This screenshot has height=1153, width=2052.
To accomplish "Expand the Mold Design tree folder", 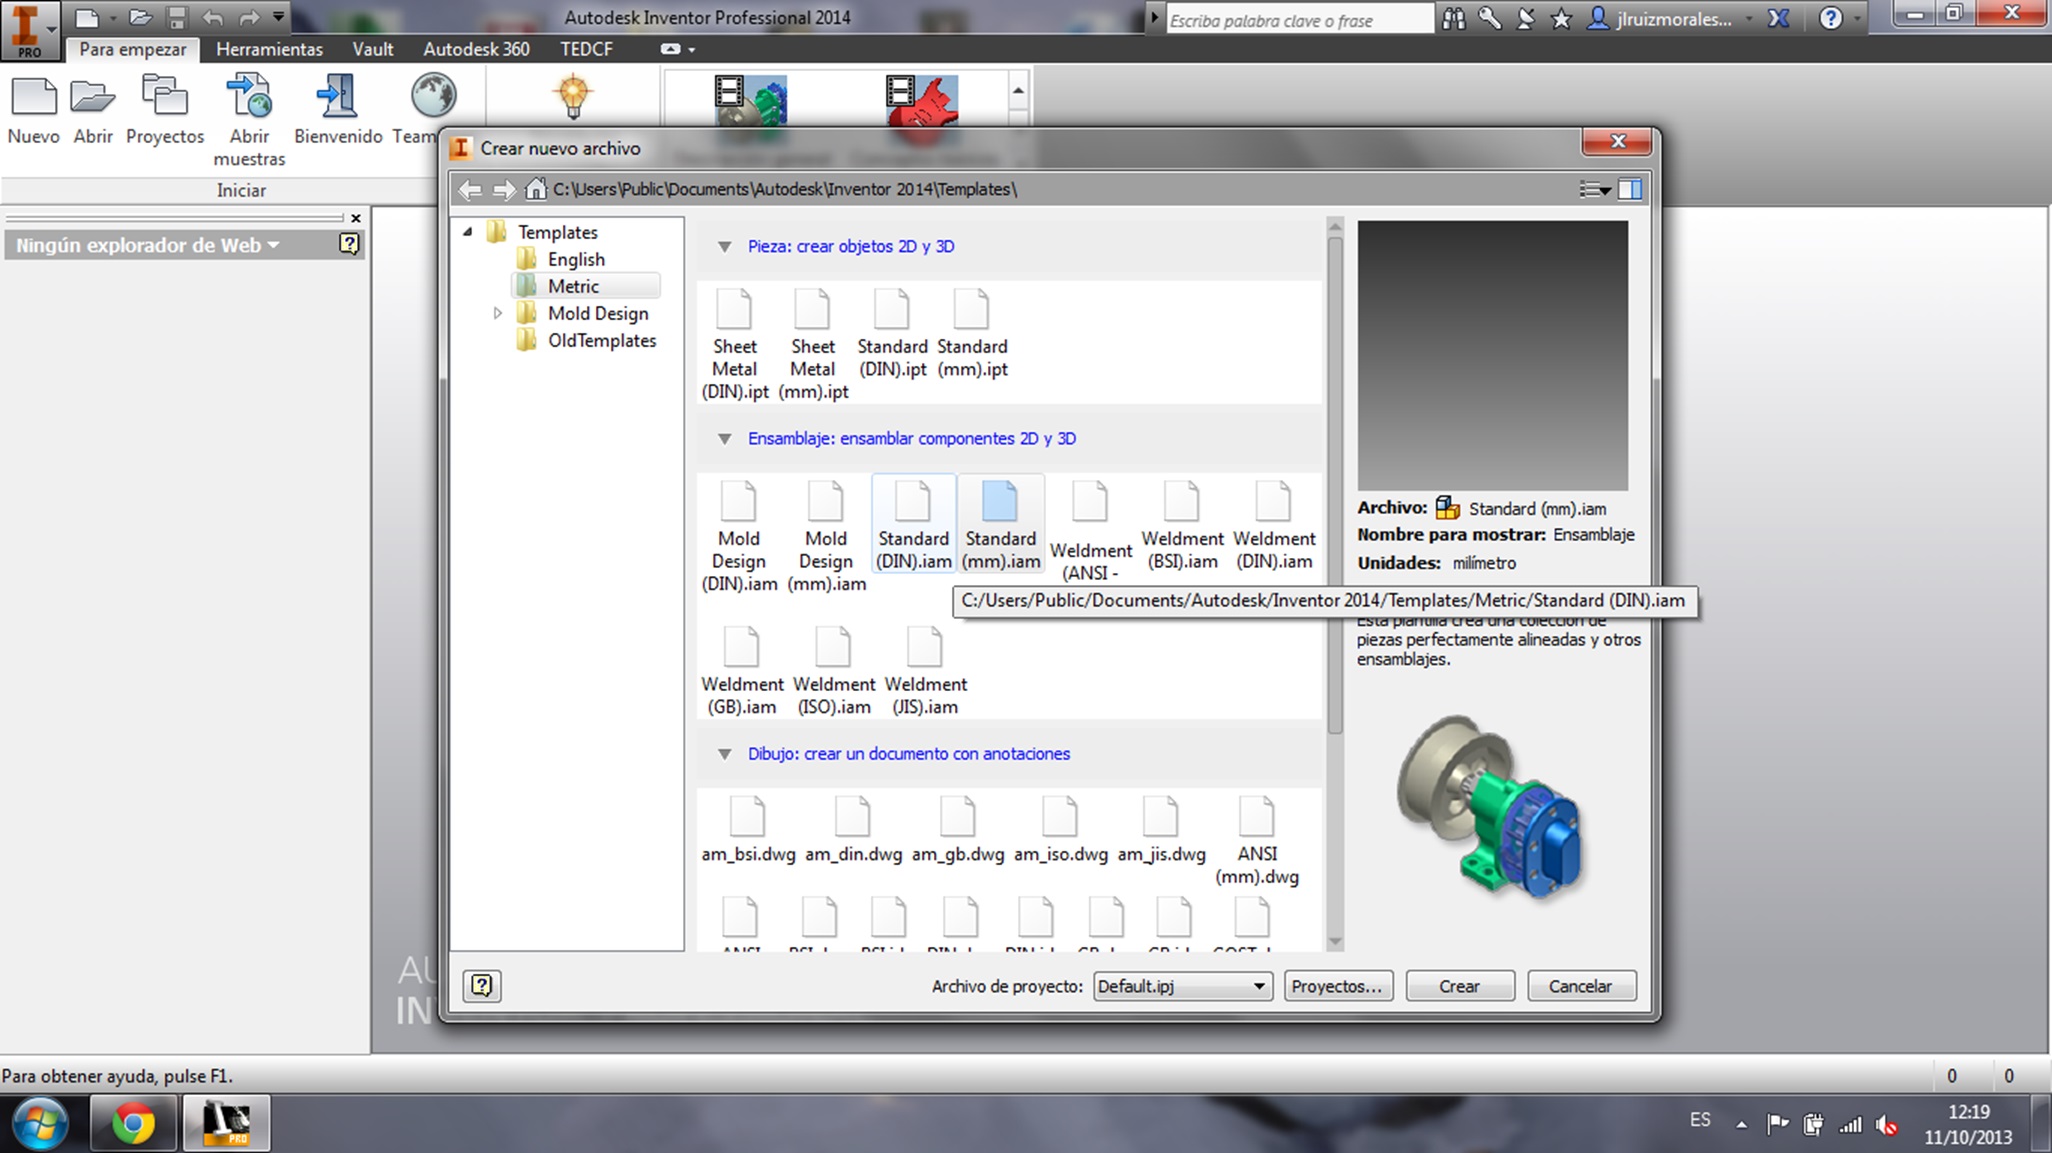I will (x=497, y=313).
